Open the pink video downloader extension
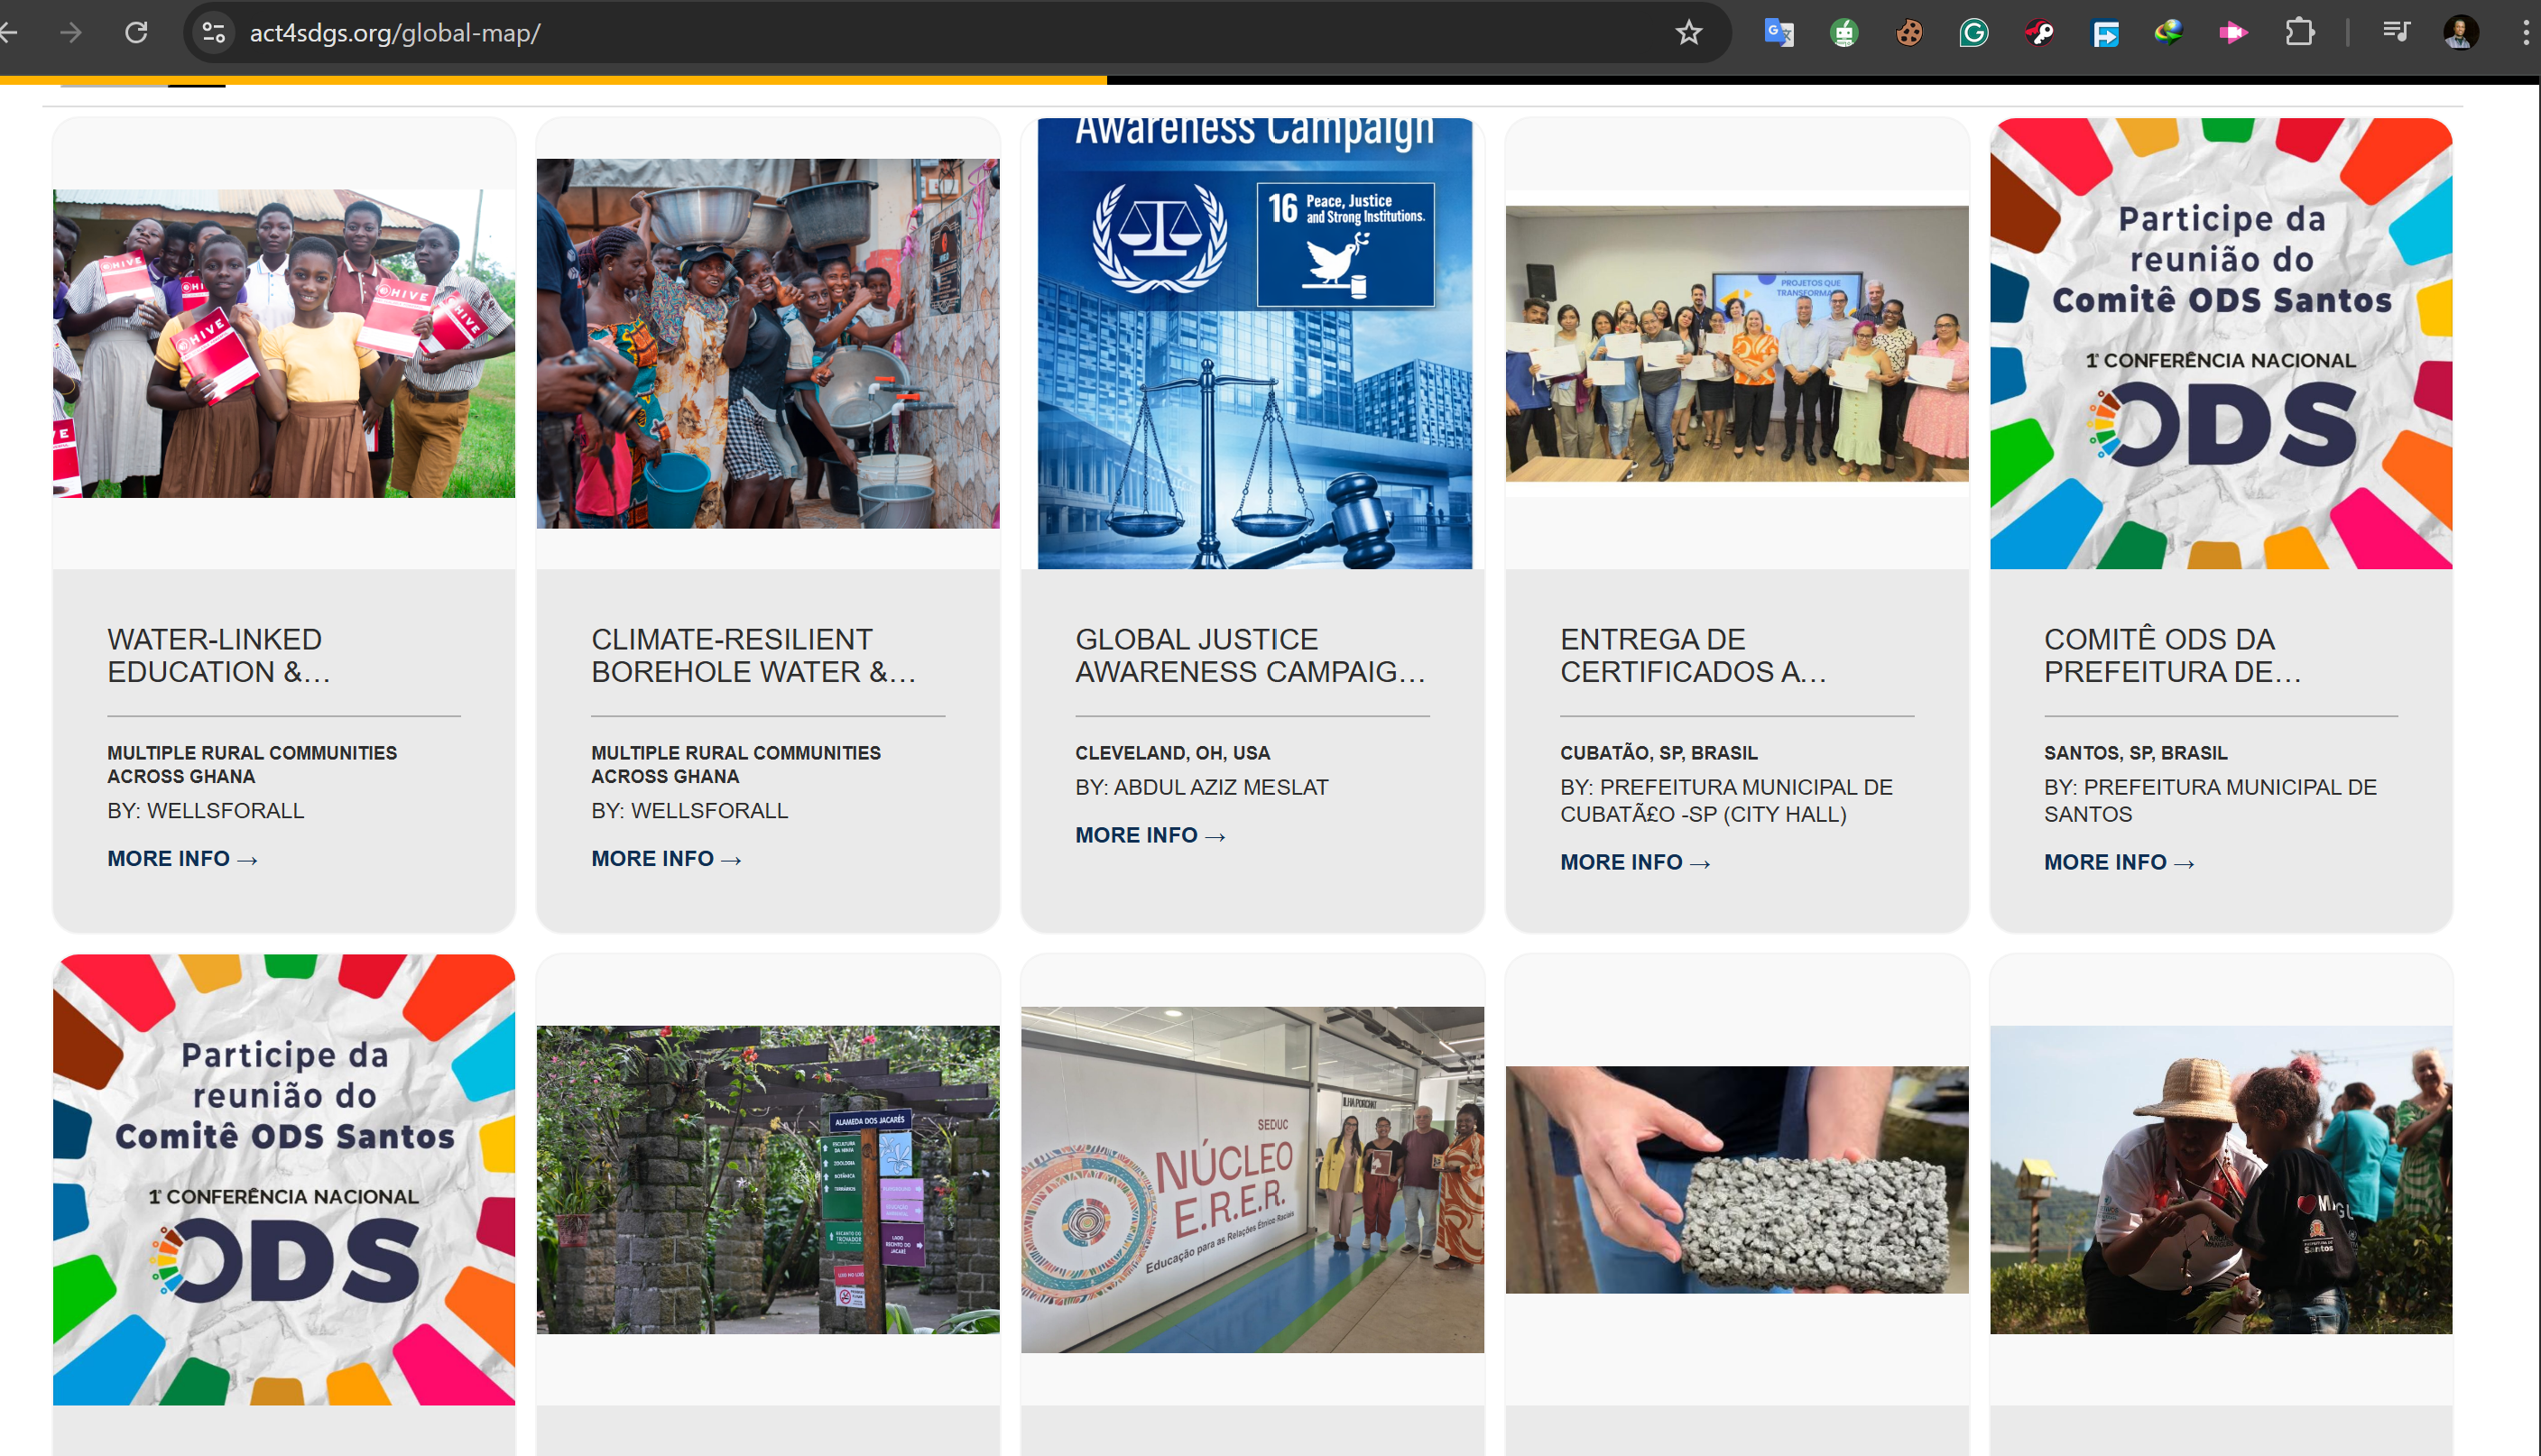The width and height of the screenshot is (2541, 1456). [2234, 33]
